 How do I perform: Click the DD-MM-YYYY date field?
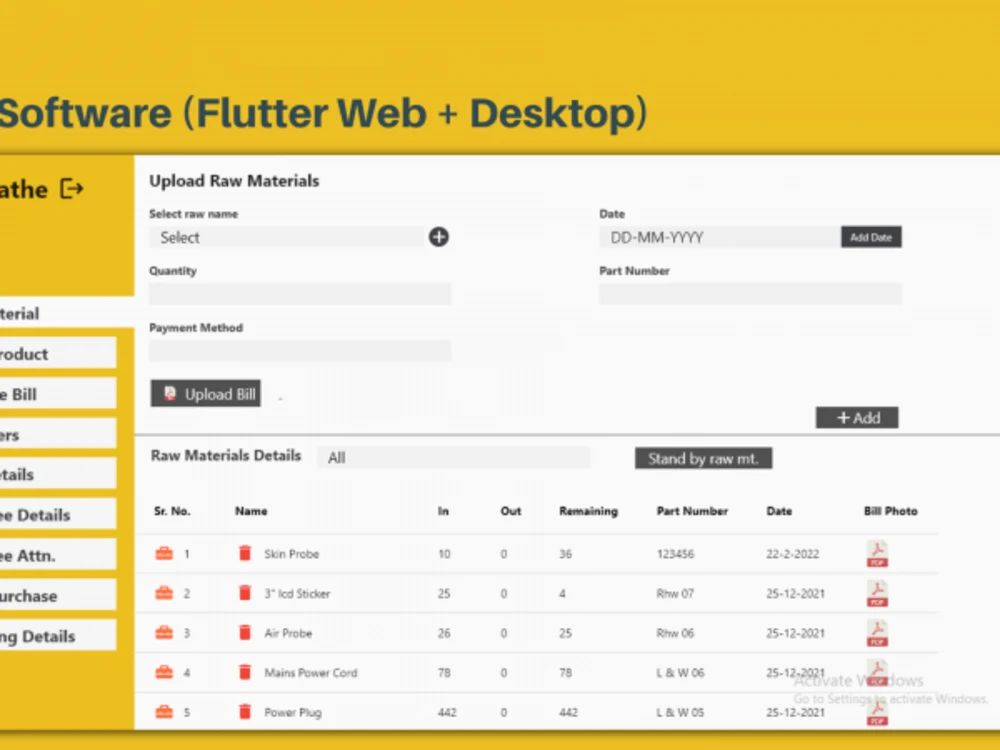point(719,237)
